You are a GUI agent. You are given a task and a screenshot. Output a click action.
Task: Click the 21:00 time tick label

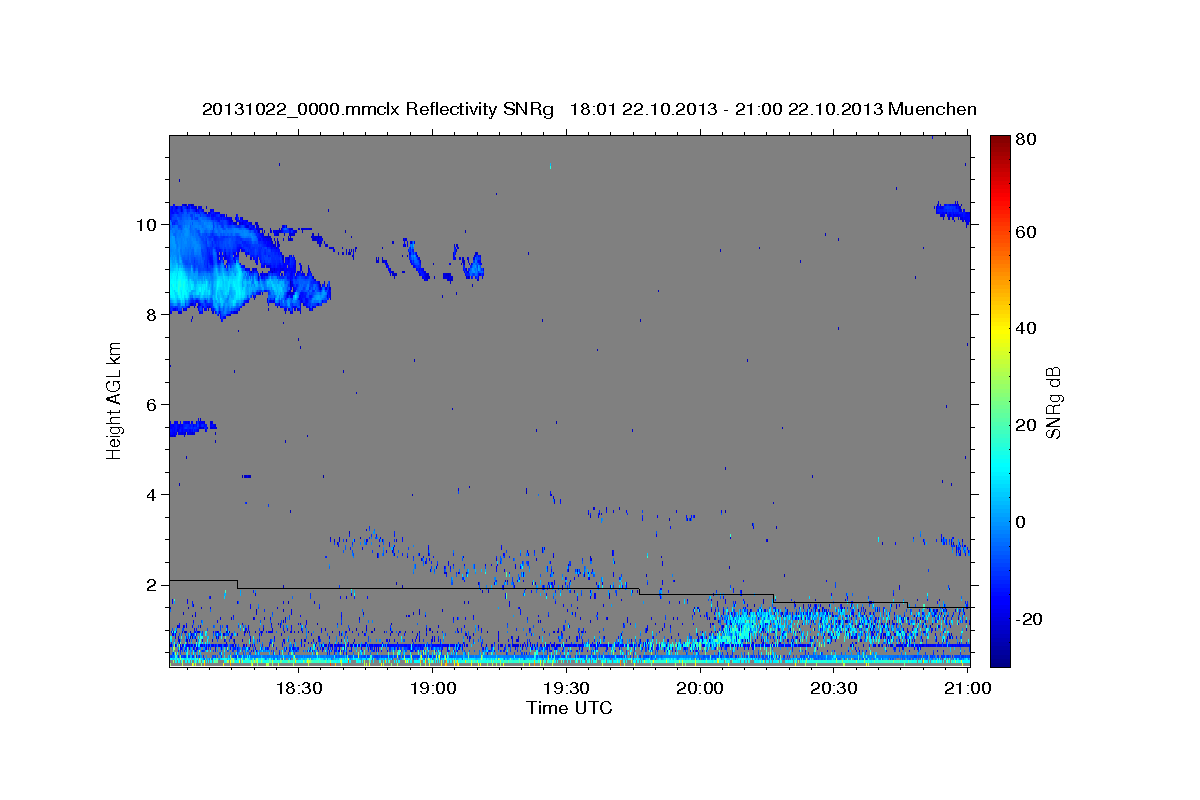[967, 689]
